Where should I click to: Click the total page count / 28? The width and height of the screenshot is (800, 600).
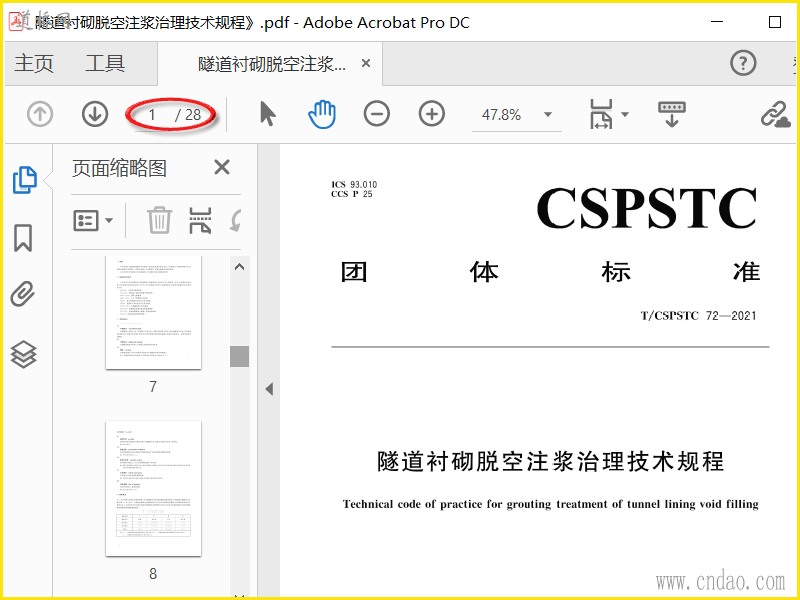point(188,115)
